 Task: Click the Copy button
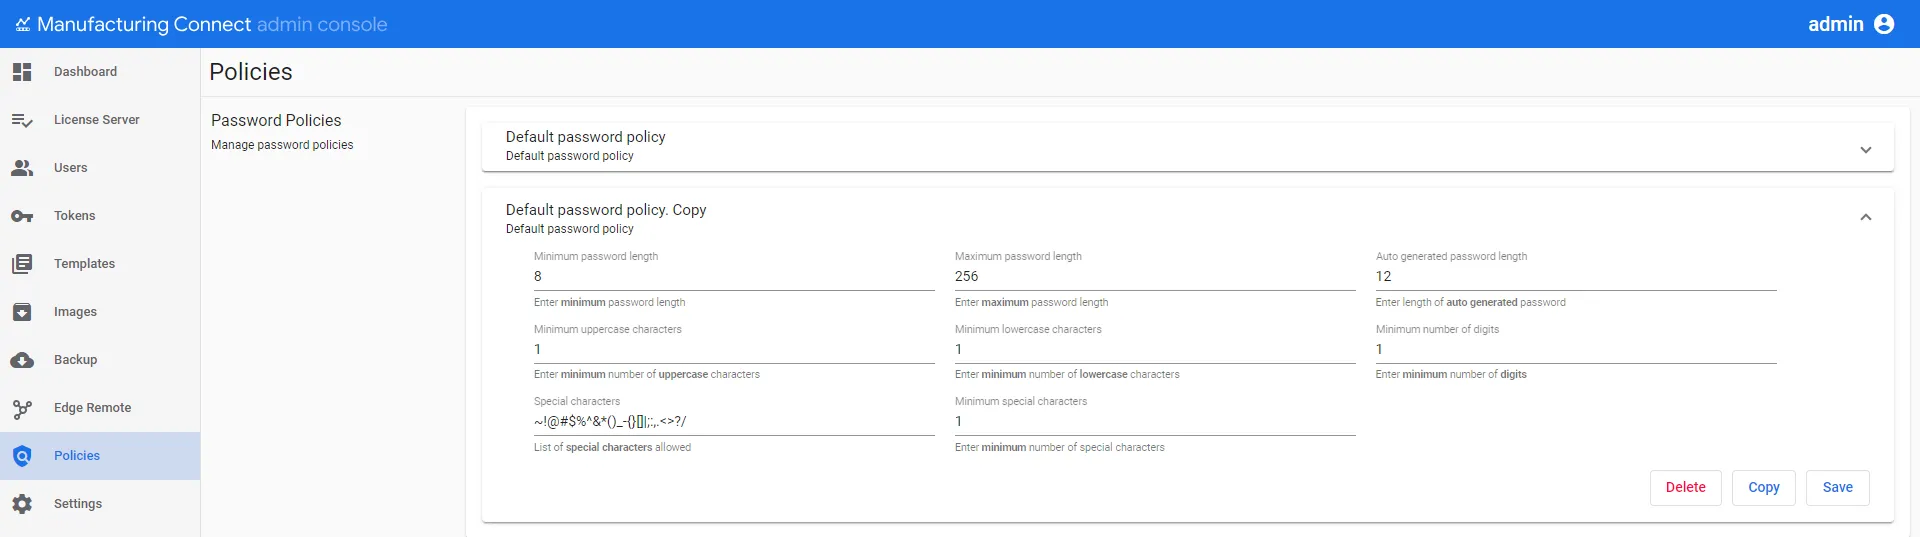1764,488
